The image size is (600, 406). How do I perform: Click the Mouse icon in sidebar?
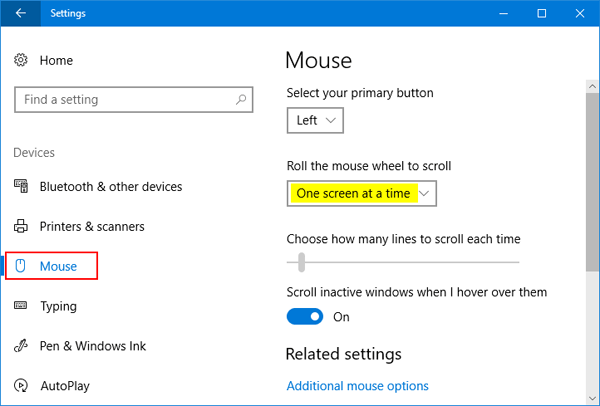pyautogui.click(x=21, y=267)
